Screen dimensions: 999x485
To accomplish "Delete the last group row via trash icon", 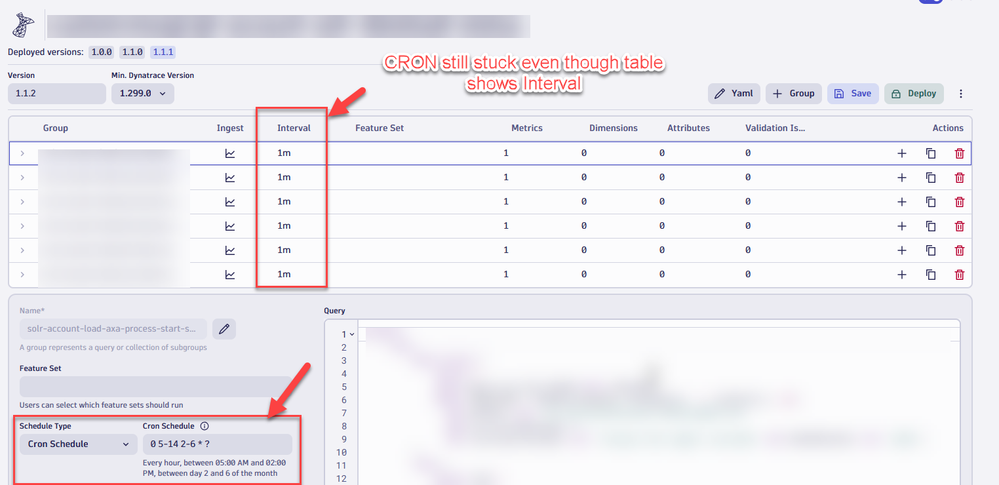I will click(x=959, y=275).
